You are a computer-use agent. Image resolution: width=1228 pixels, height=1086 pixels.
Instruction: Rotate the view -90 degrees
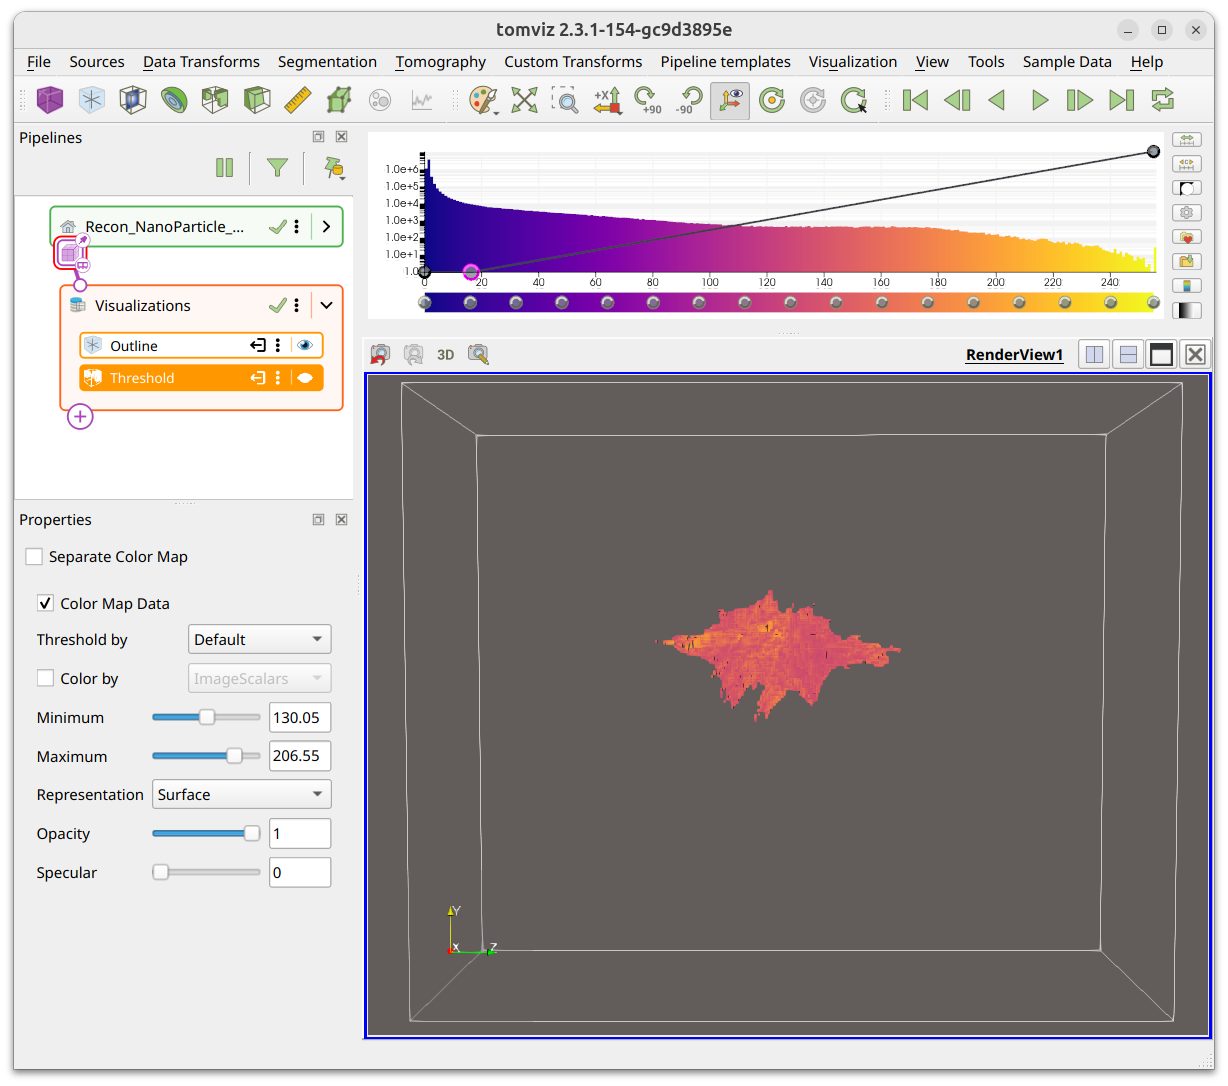tap(689, 100)
